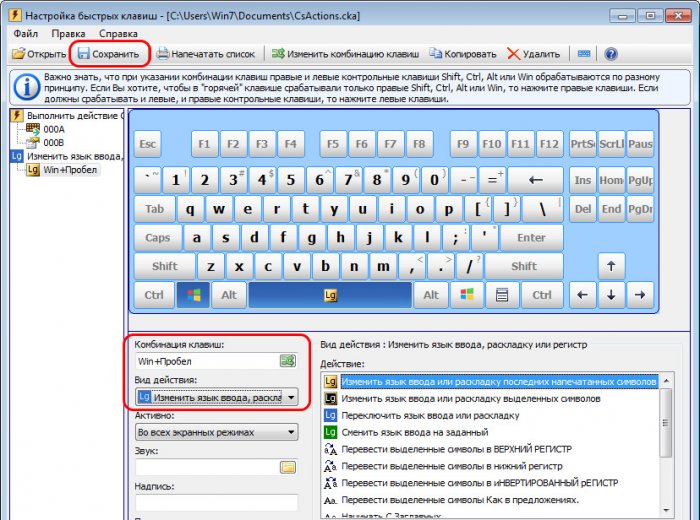
Task: Click the Ins key on virtual keyboard
Action: 583,180
